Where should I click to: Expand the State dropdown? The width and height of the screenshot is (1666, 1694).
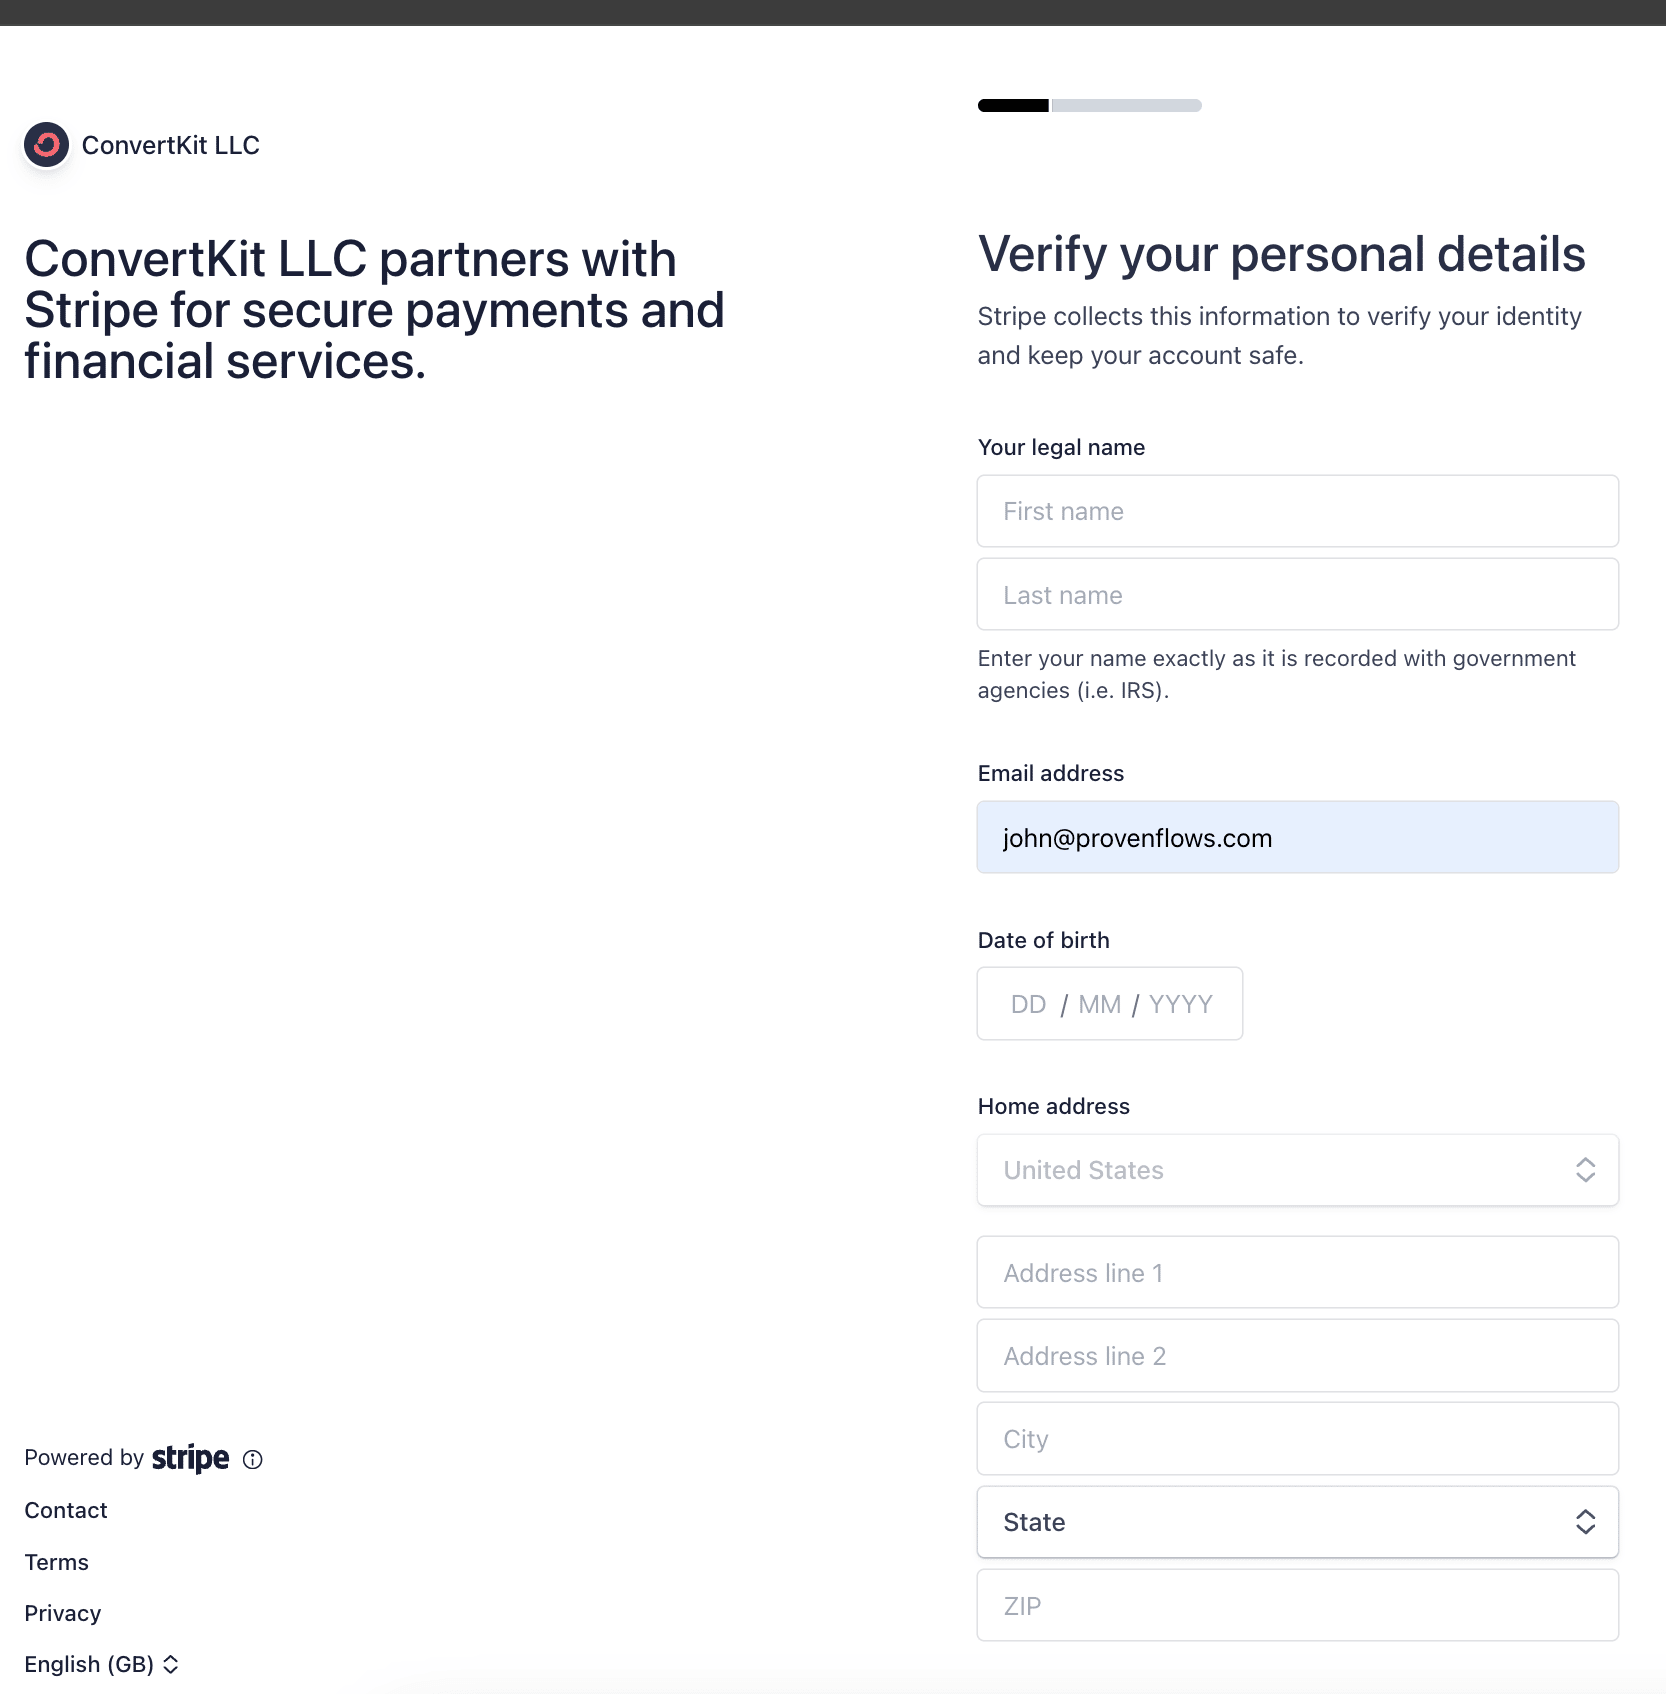[x=1298, y=1522]
